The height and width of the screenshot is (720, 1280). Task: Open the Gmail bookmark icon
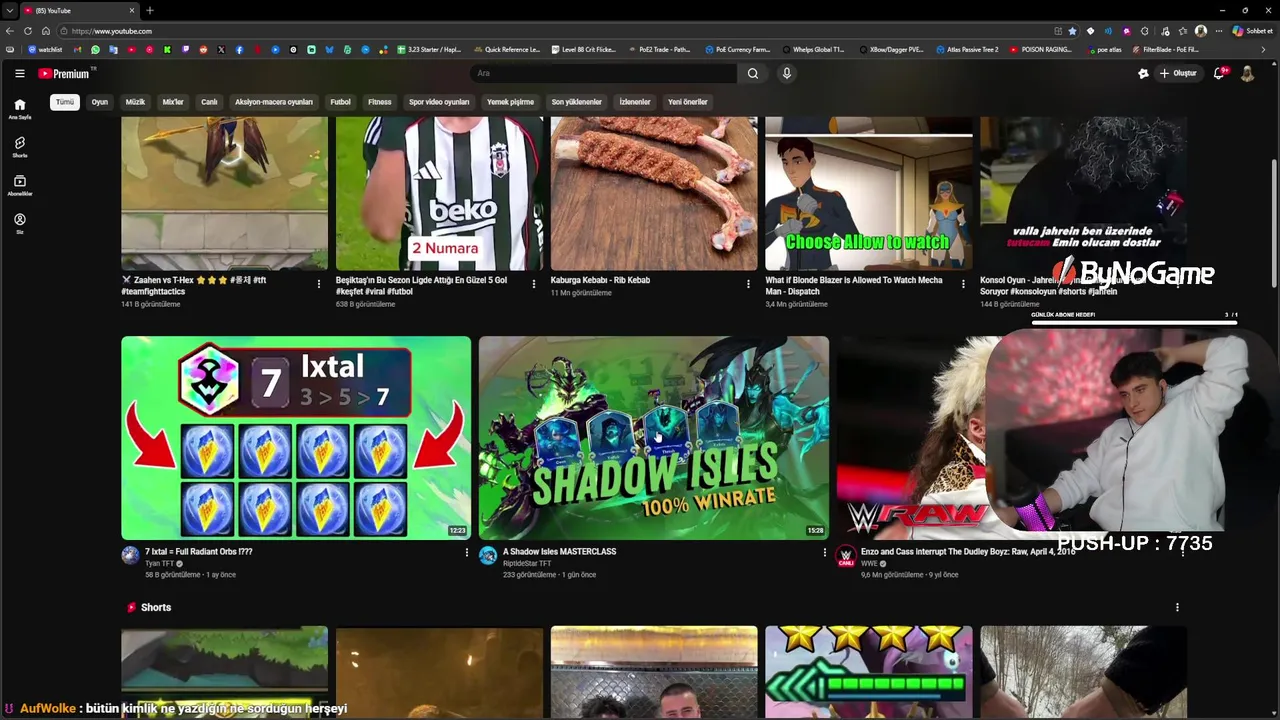click(x=77, y=49)
